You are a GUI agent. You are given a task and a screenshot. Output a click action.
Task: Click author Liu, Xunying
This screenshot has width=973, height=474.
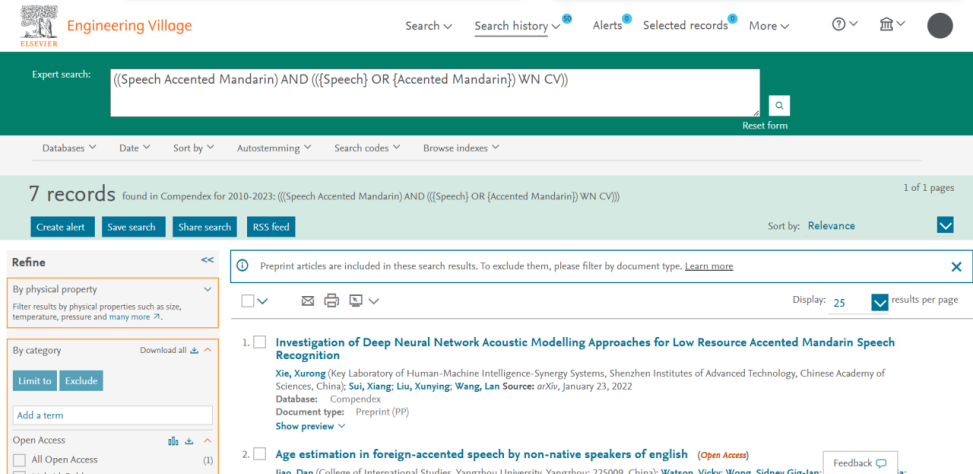(423, 386)
